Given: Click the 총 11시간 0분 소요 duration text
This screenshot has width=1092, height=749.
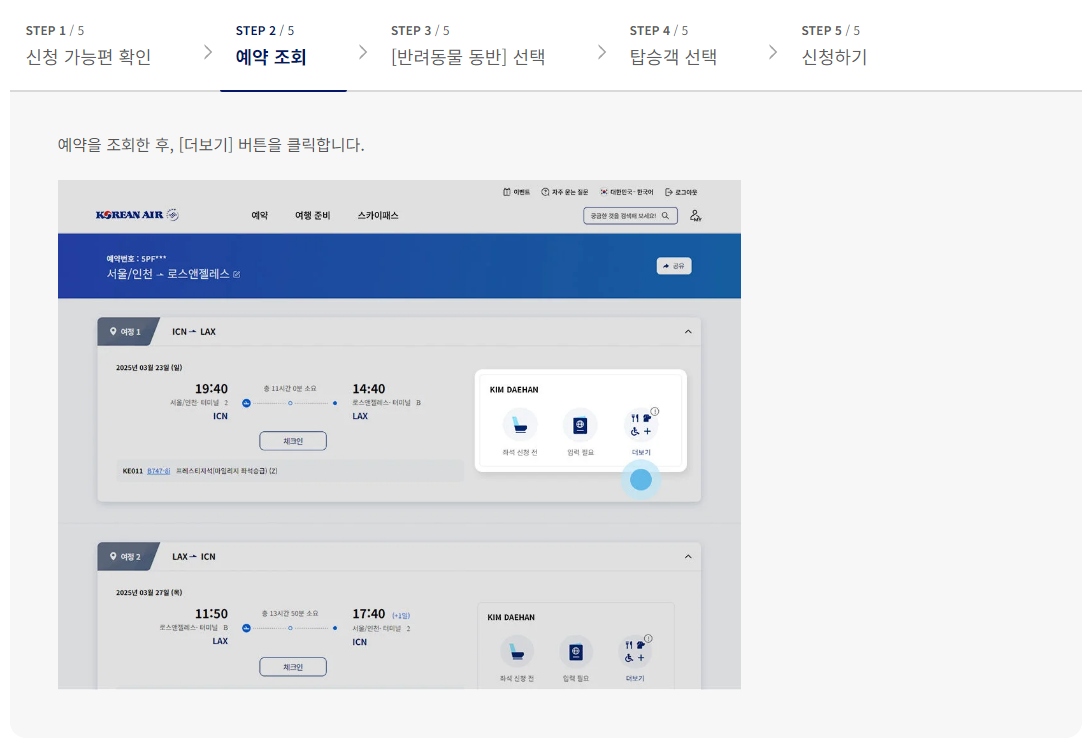Looking at the screenshot, I should click(290, 388).
